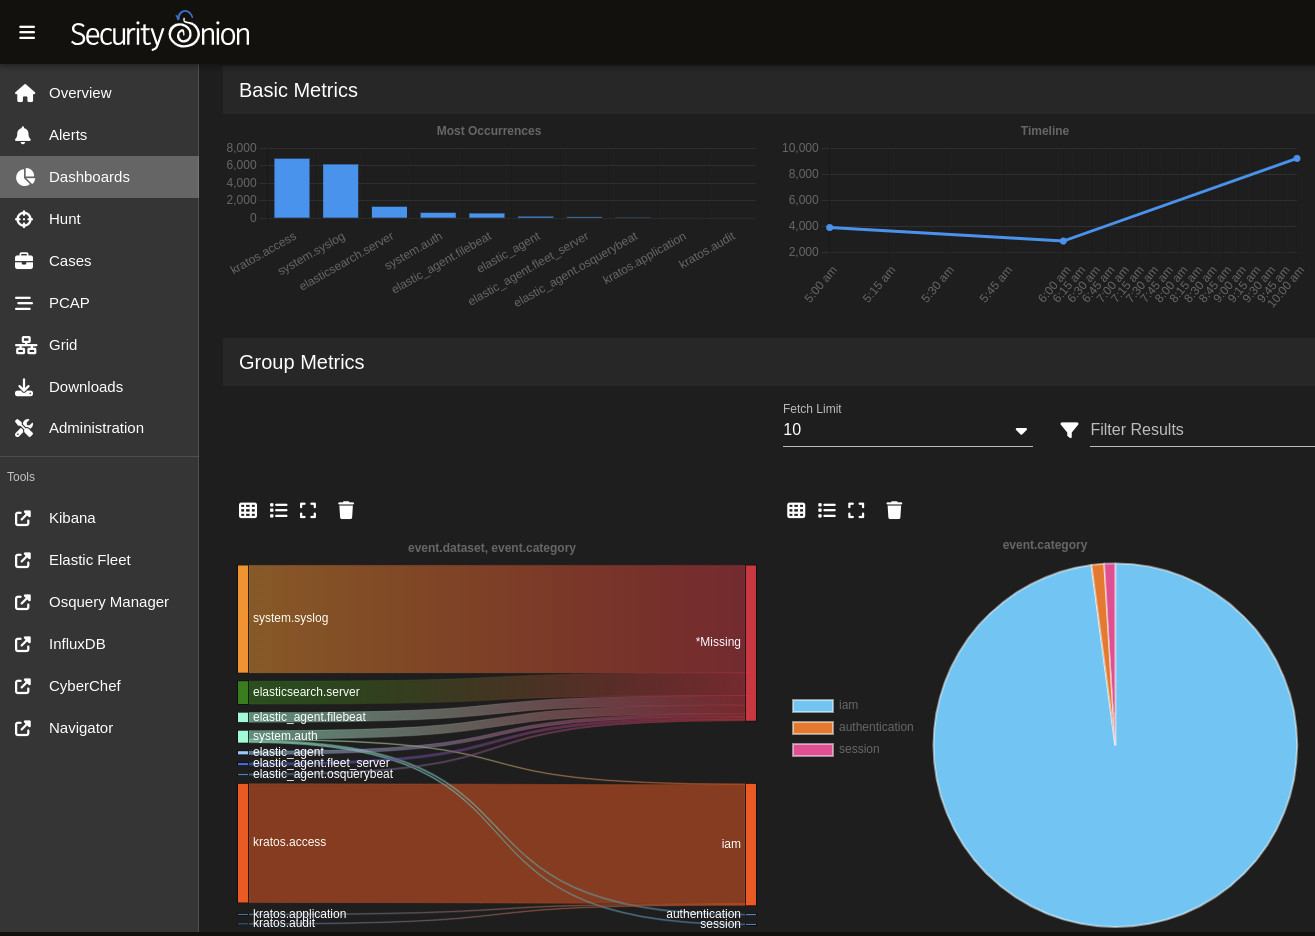Viewport: 1315px width, 936px height.
Task: Delete the event.dataset Sankey chart
Action: tap(346, 510)
